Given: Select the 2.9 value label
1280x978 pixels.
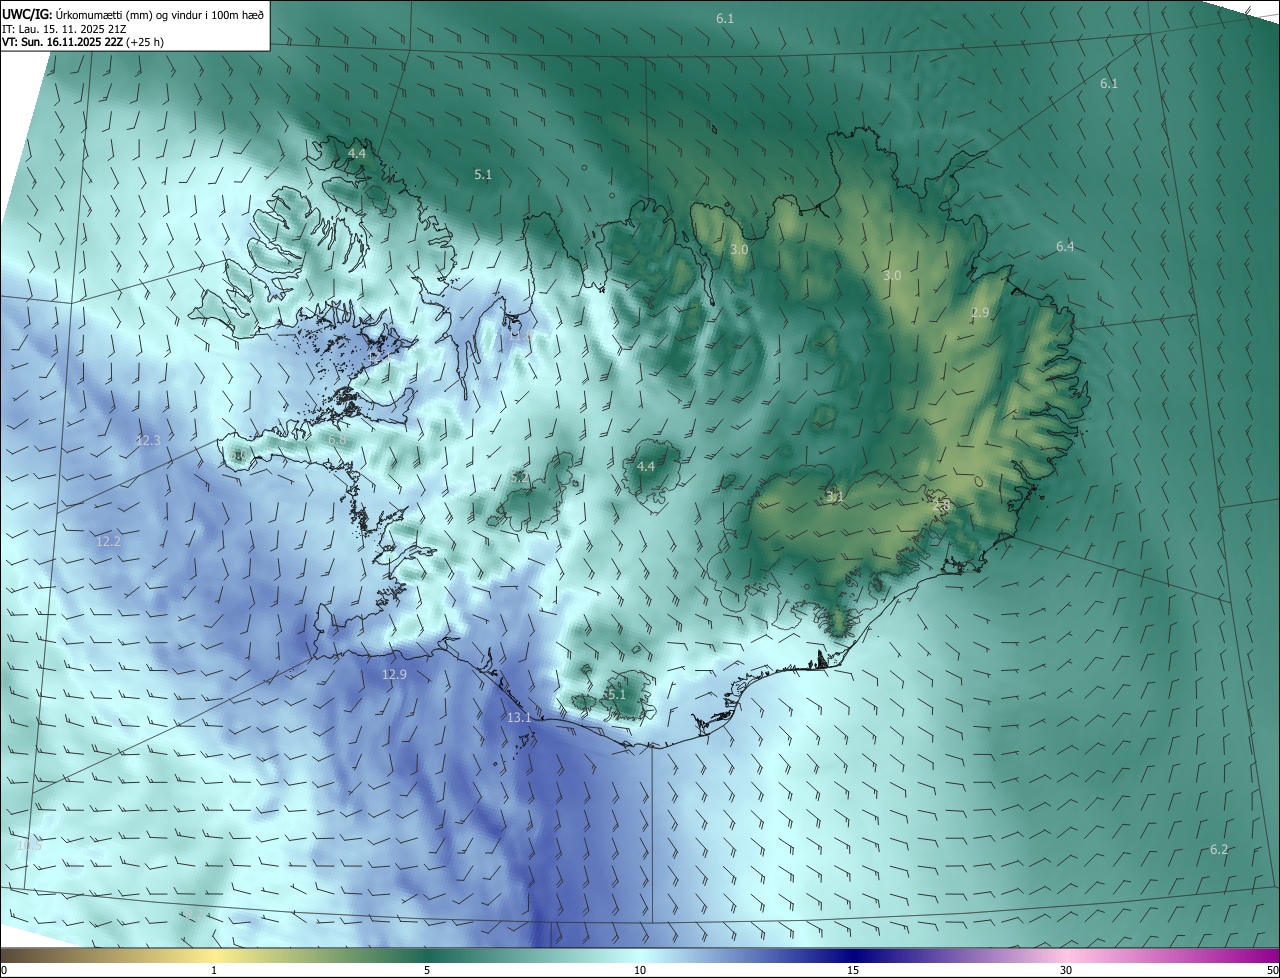Looking at the screenshot, I should coord(979,312).
